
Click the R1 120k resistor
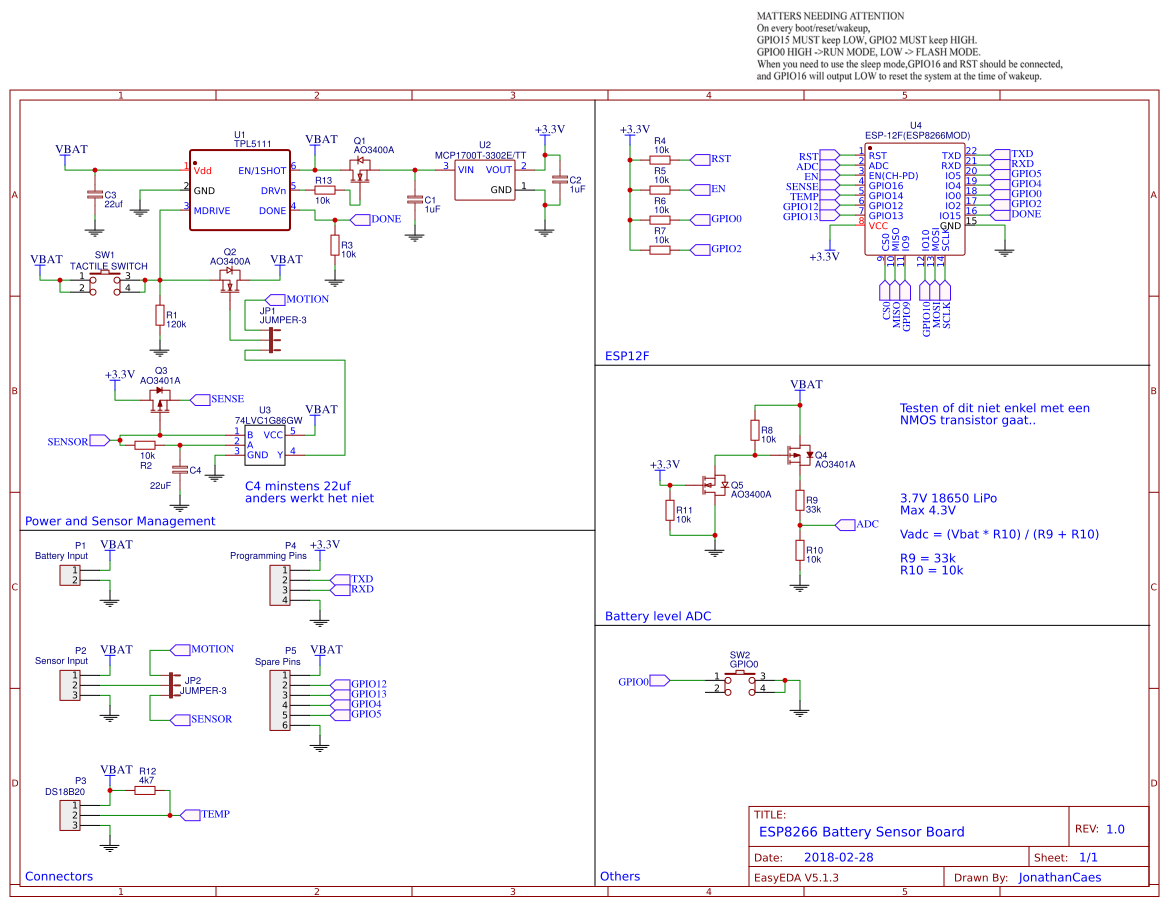(x=160, y=316)
